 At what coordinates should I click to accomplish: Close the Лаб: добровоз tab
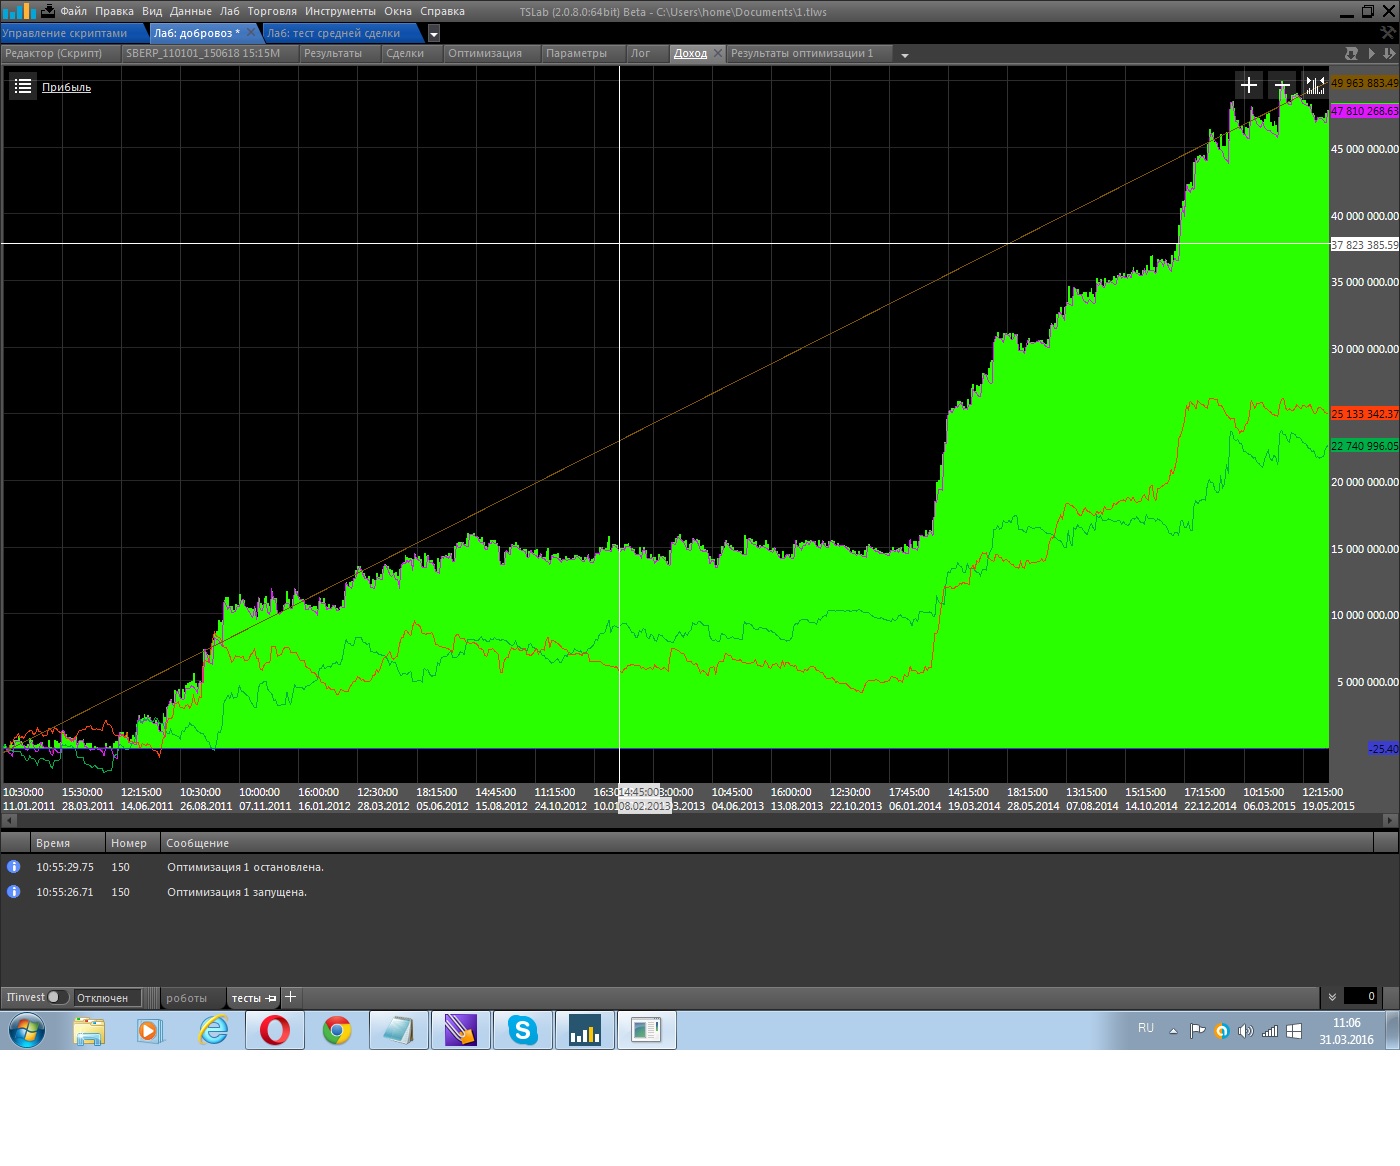pyautogui.click(x=251, y=33)
